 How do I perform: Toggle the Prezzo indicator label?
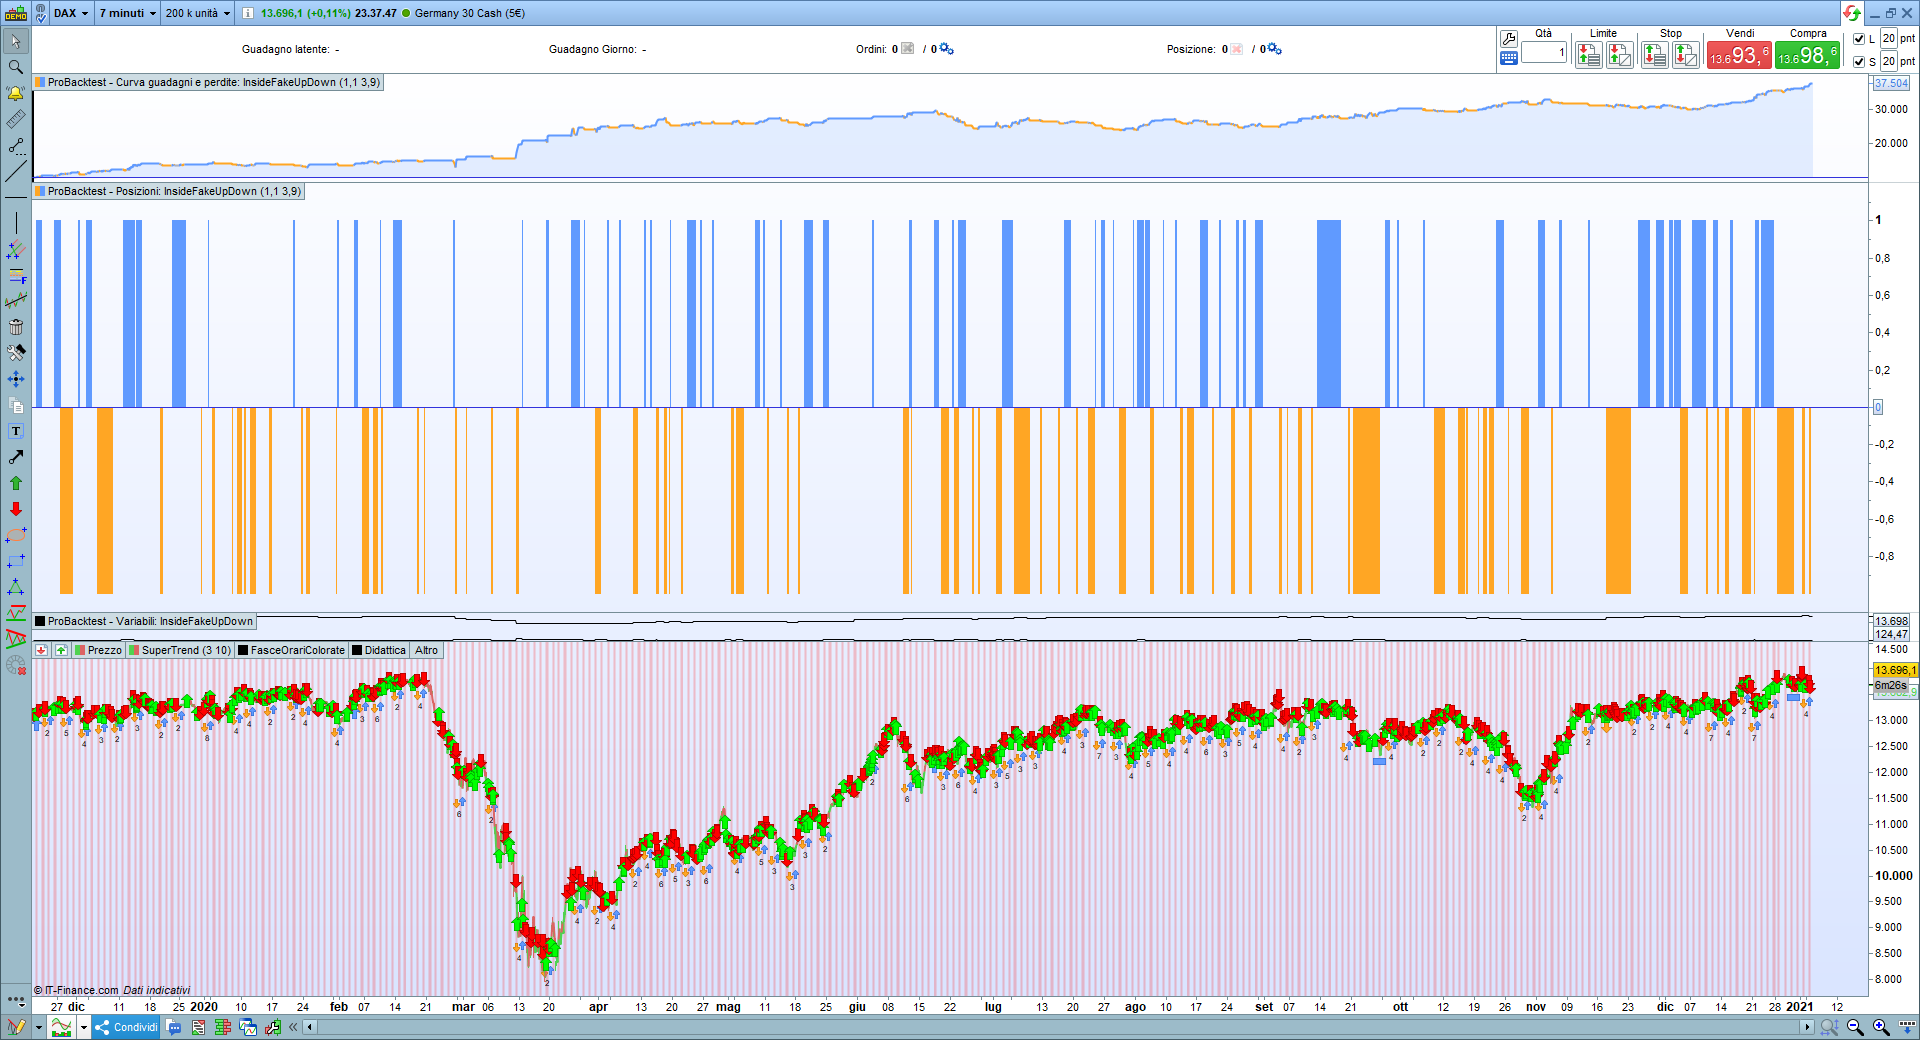(99, 650)
